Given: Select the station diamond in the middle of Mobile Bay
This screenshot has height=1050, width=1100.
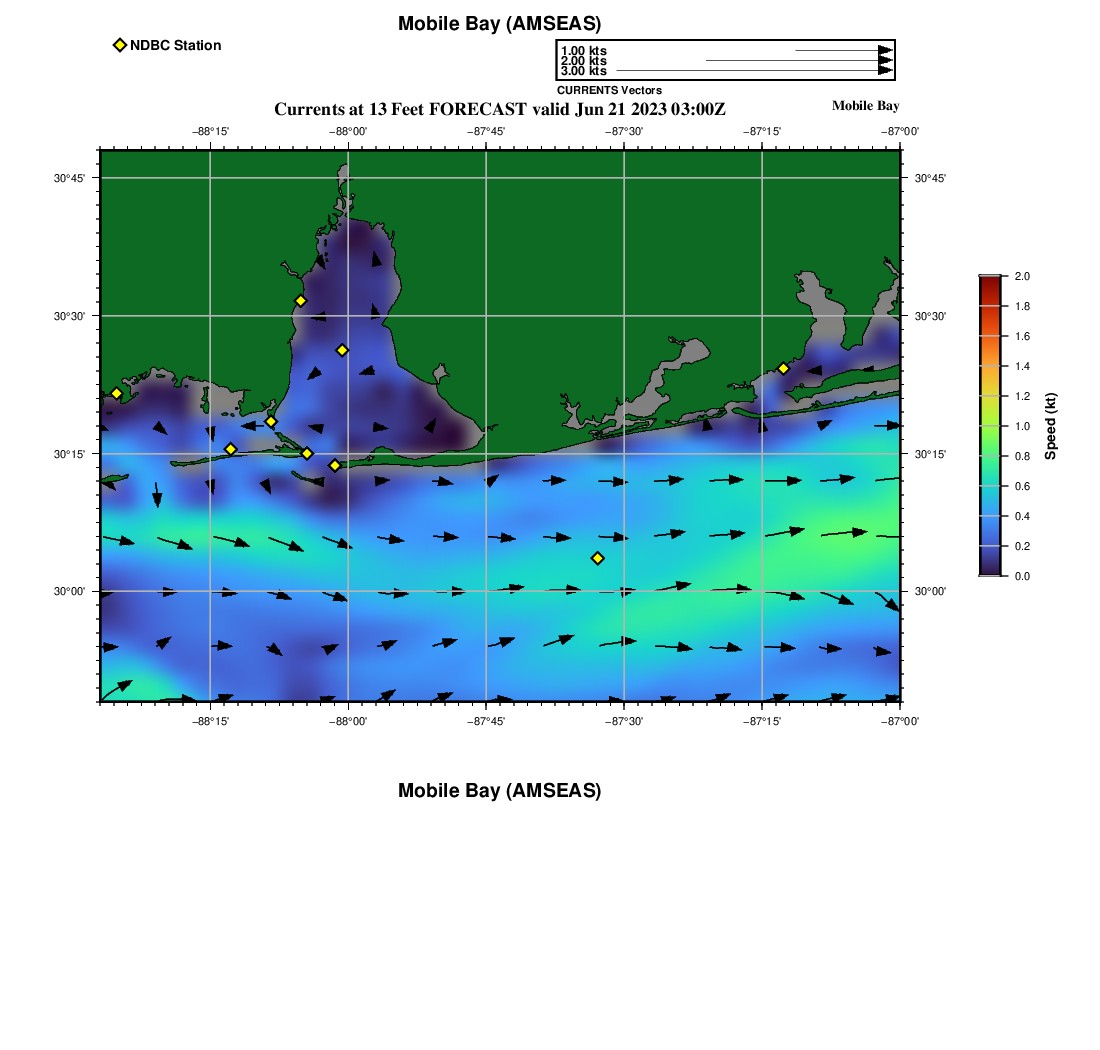Looking at the screenshot, I should [342, 350].
